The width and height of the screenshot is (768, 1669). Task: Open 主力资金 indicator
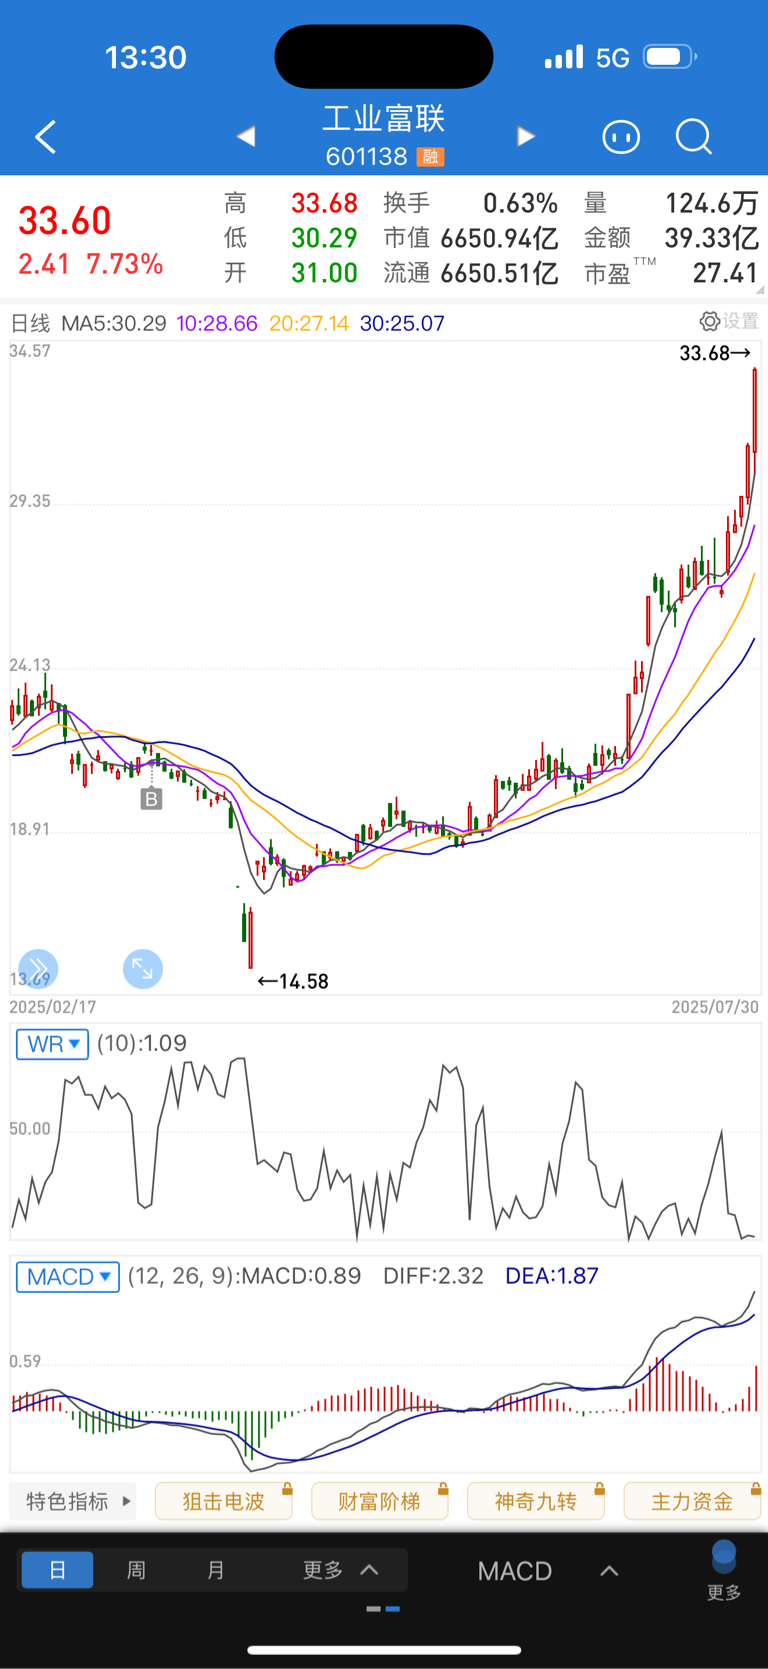(692, 1501)
